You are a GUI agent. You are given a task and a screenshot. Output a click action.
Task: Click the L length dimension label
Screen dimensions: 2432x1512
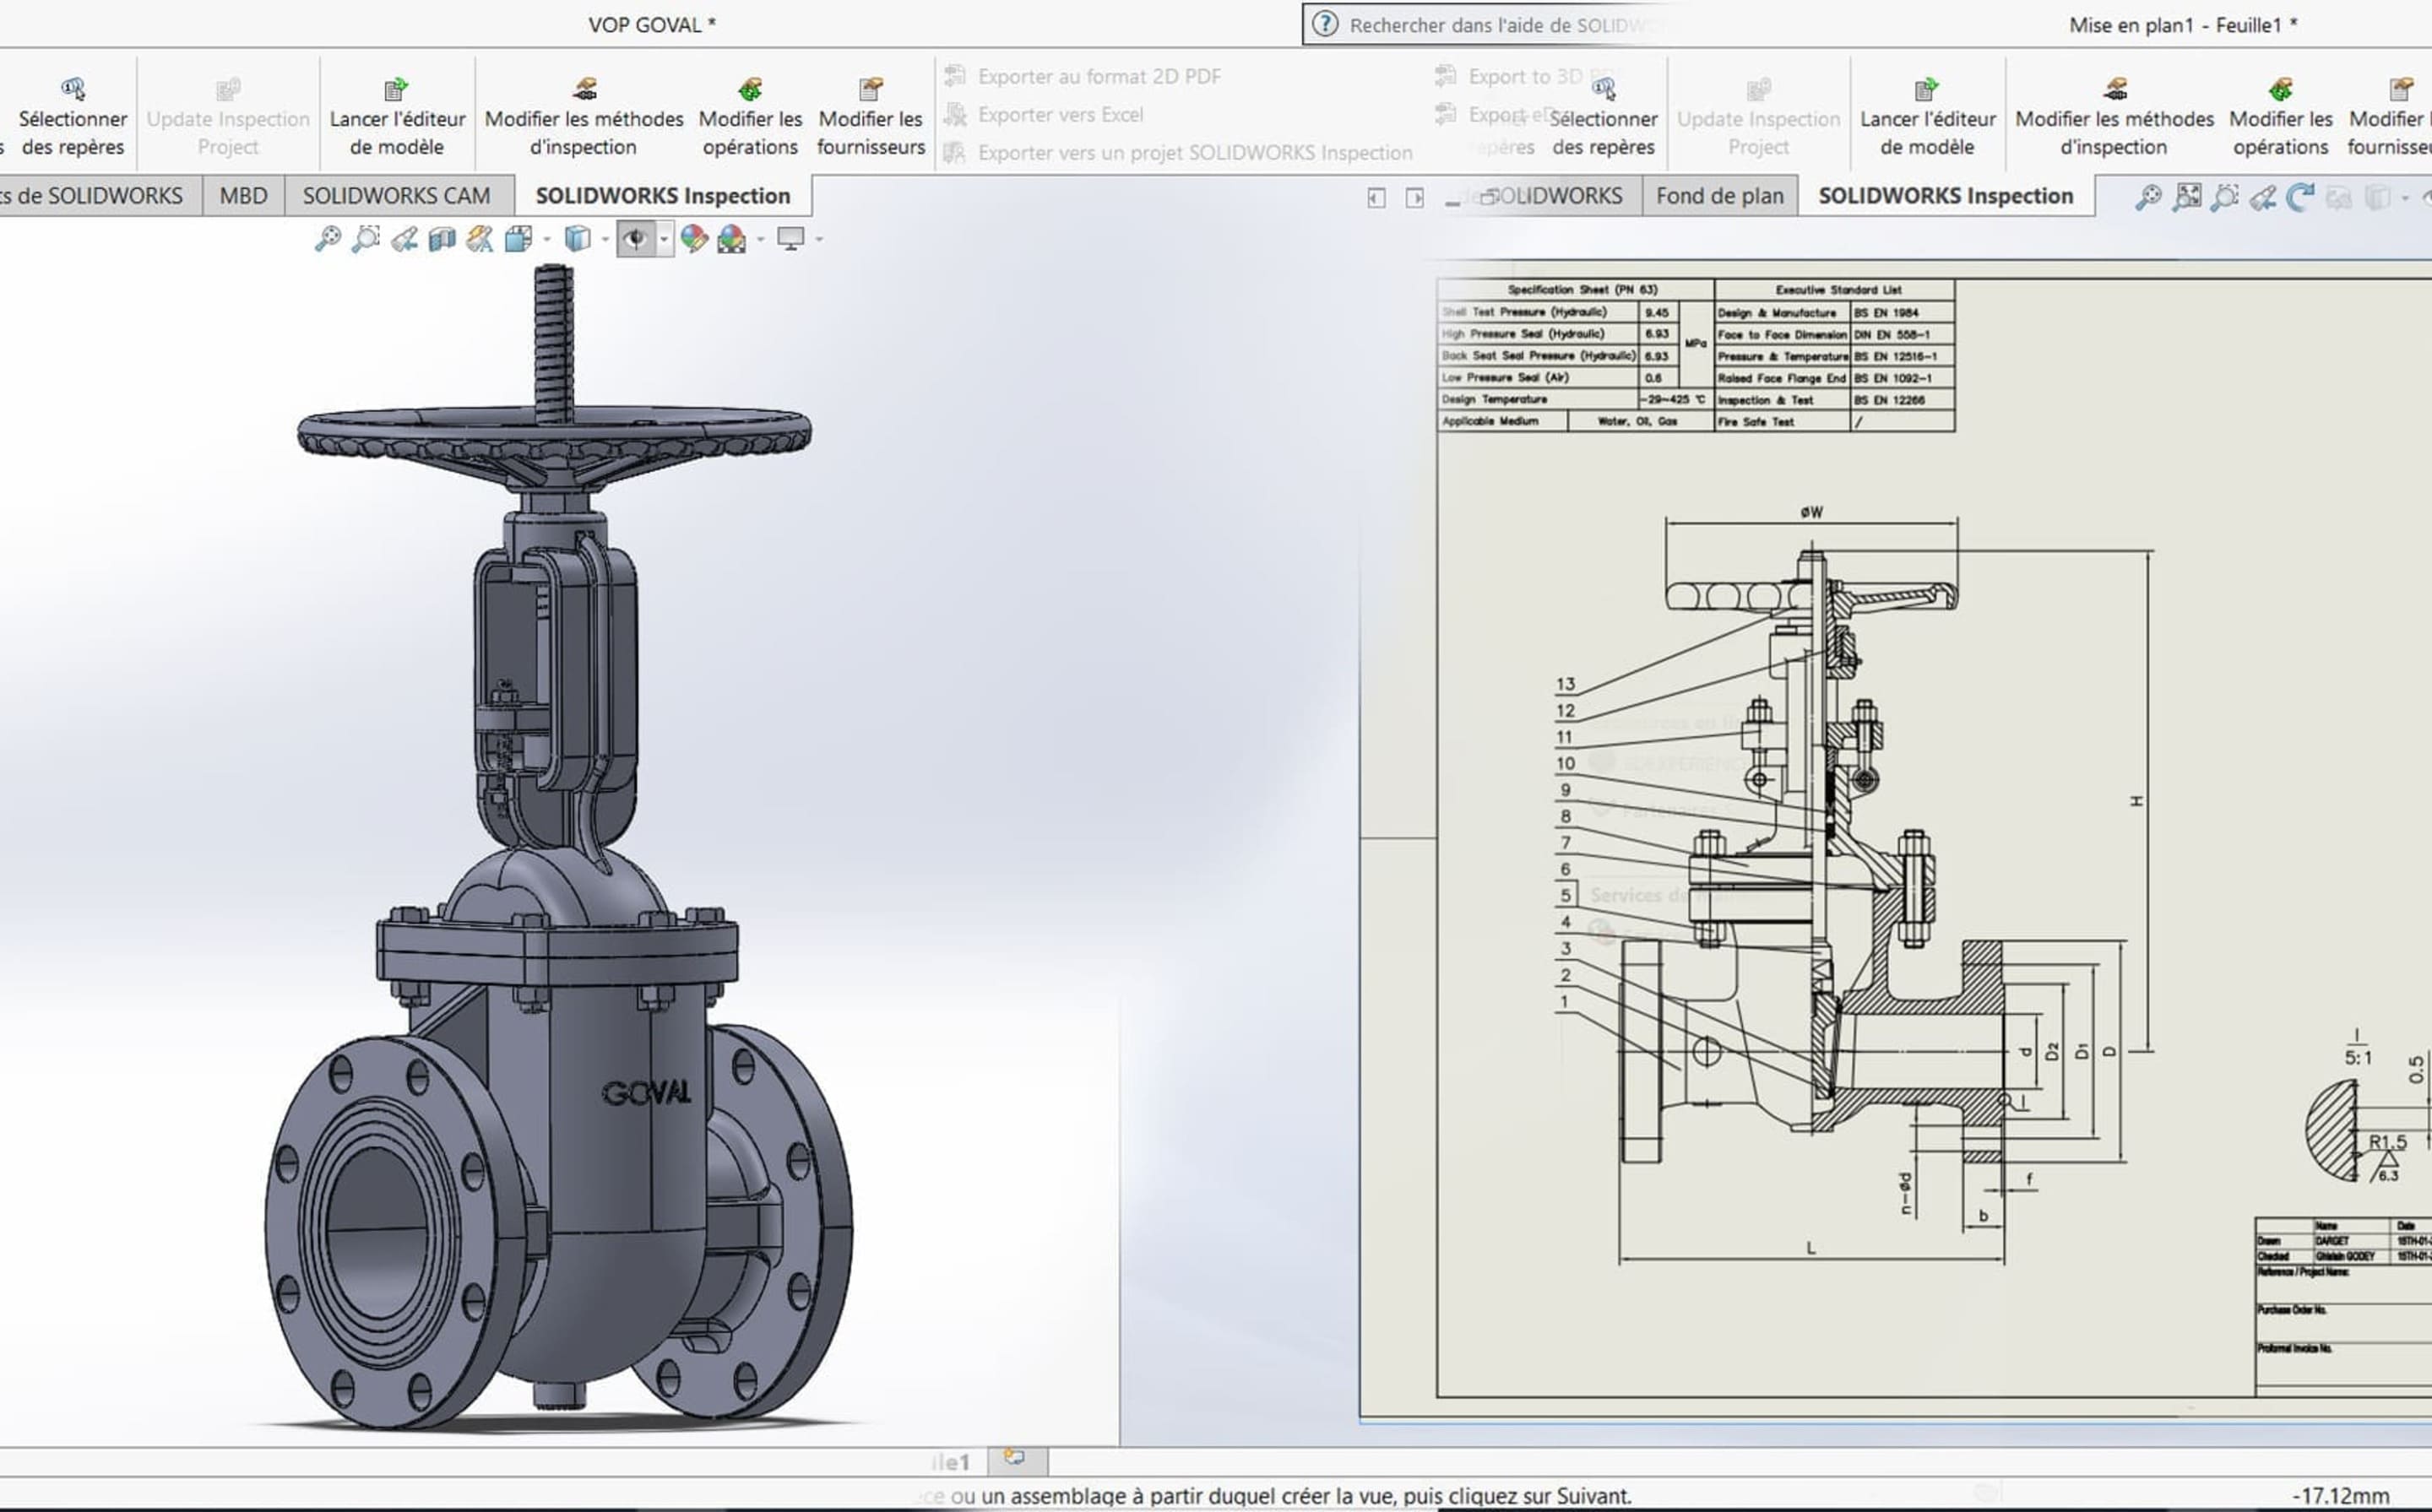point(1810,1248)
